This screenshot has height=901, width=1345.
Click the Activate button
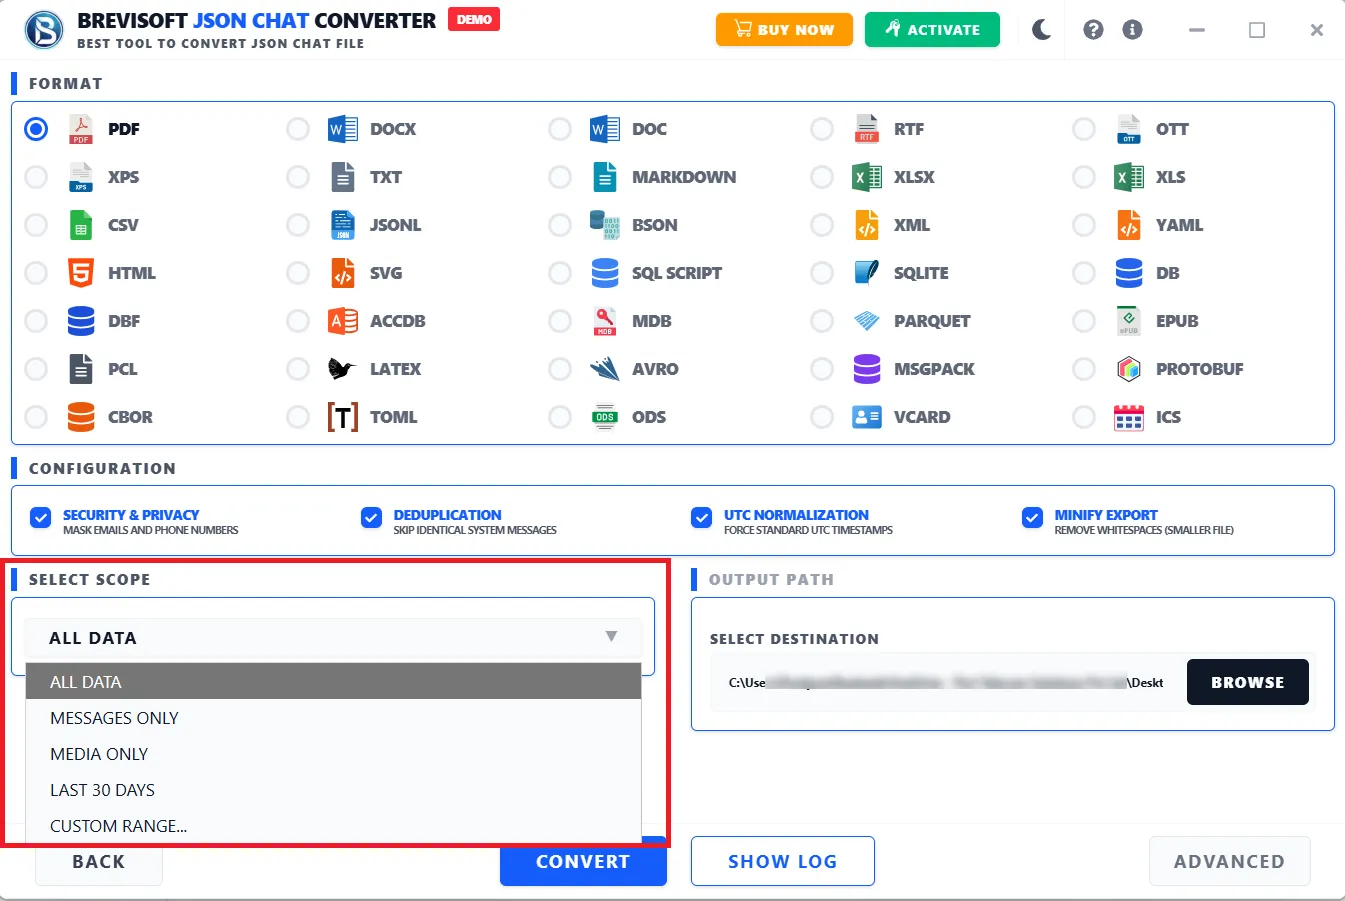coord(932,29)
